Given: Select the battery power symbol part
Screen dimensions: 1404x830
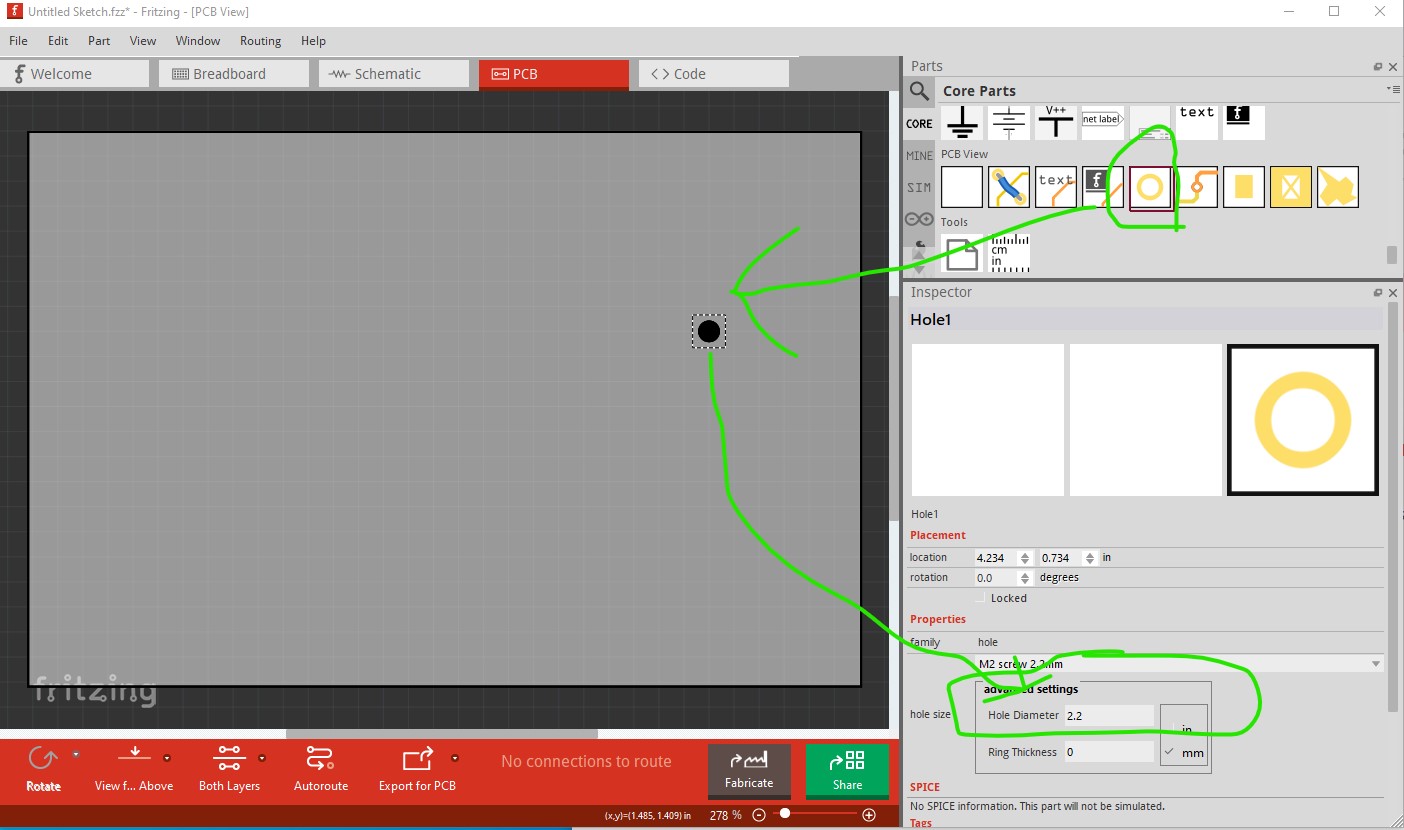Looking at the screenshot, I should pyautogui.click(x=1009, y=123).
